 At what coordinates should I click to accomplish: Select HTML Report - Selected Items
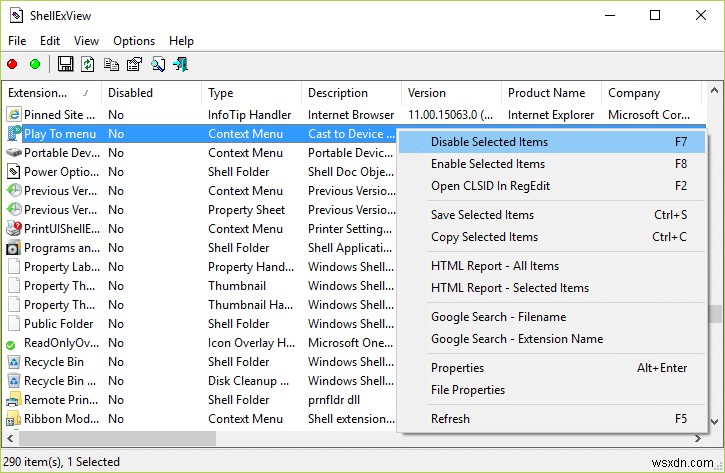pos(552,288)
